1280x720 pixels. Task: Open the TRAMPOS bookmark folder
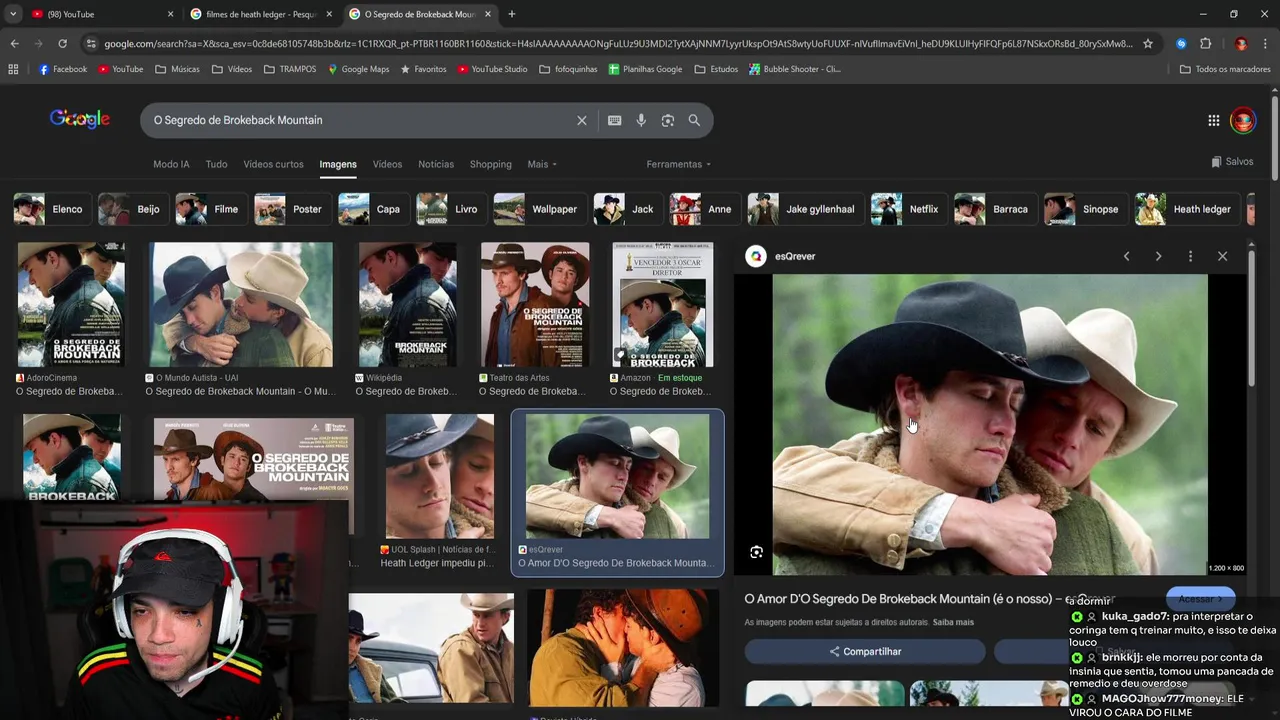[x=290, y=69]
